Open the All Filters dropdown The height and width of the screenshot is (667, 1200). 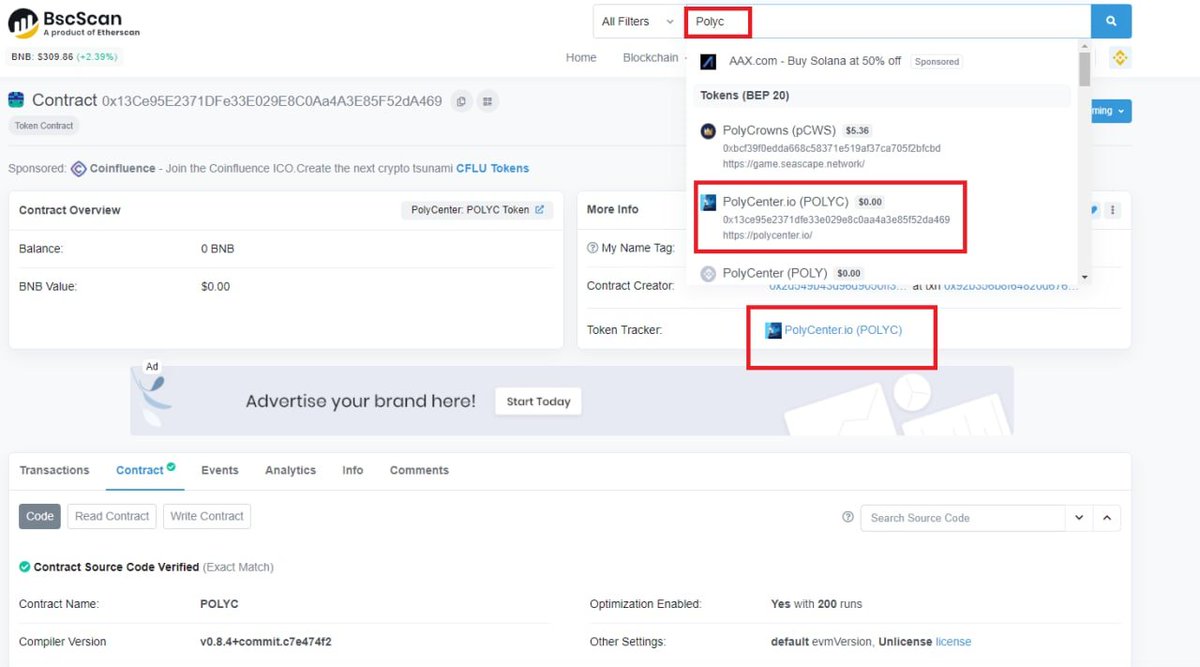coord(637,21)
